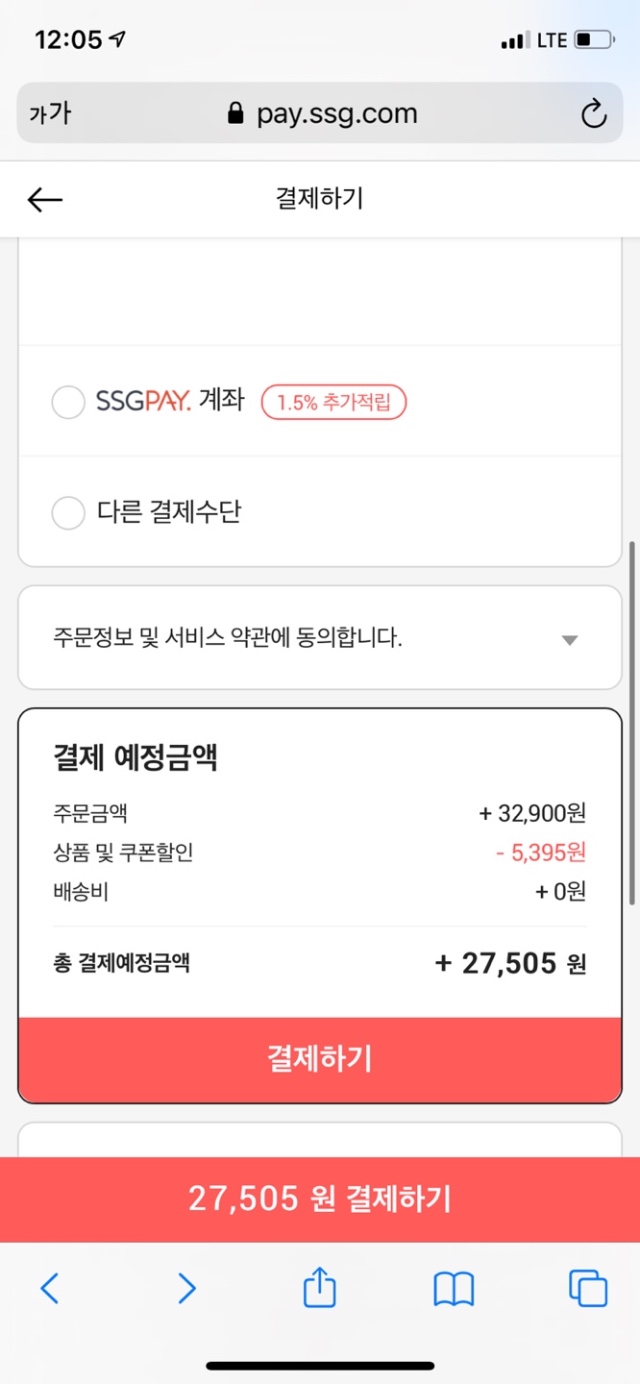Reload the page with Safari refresh icon
Viewport: 640px width, 1384px height.
[594, 114]
